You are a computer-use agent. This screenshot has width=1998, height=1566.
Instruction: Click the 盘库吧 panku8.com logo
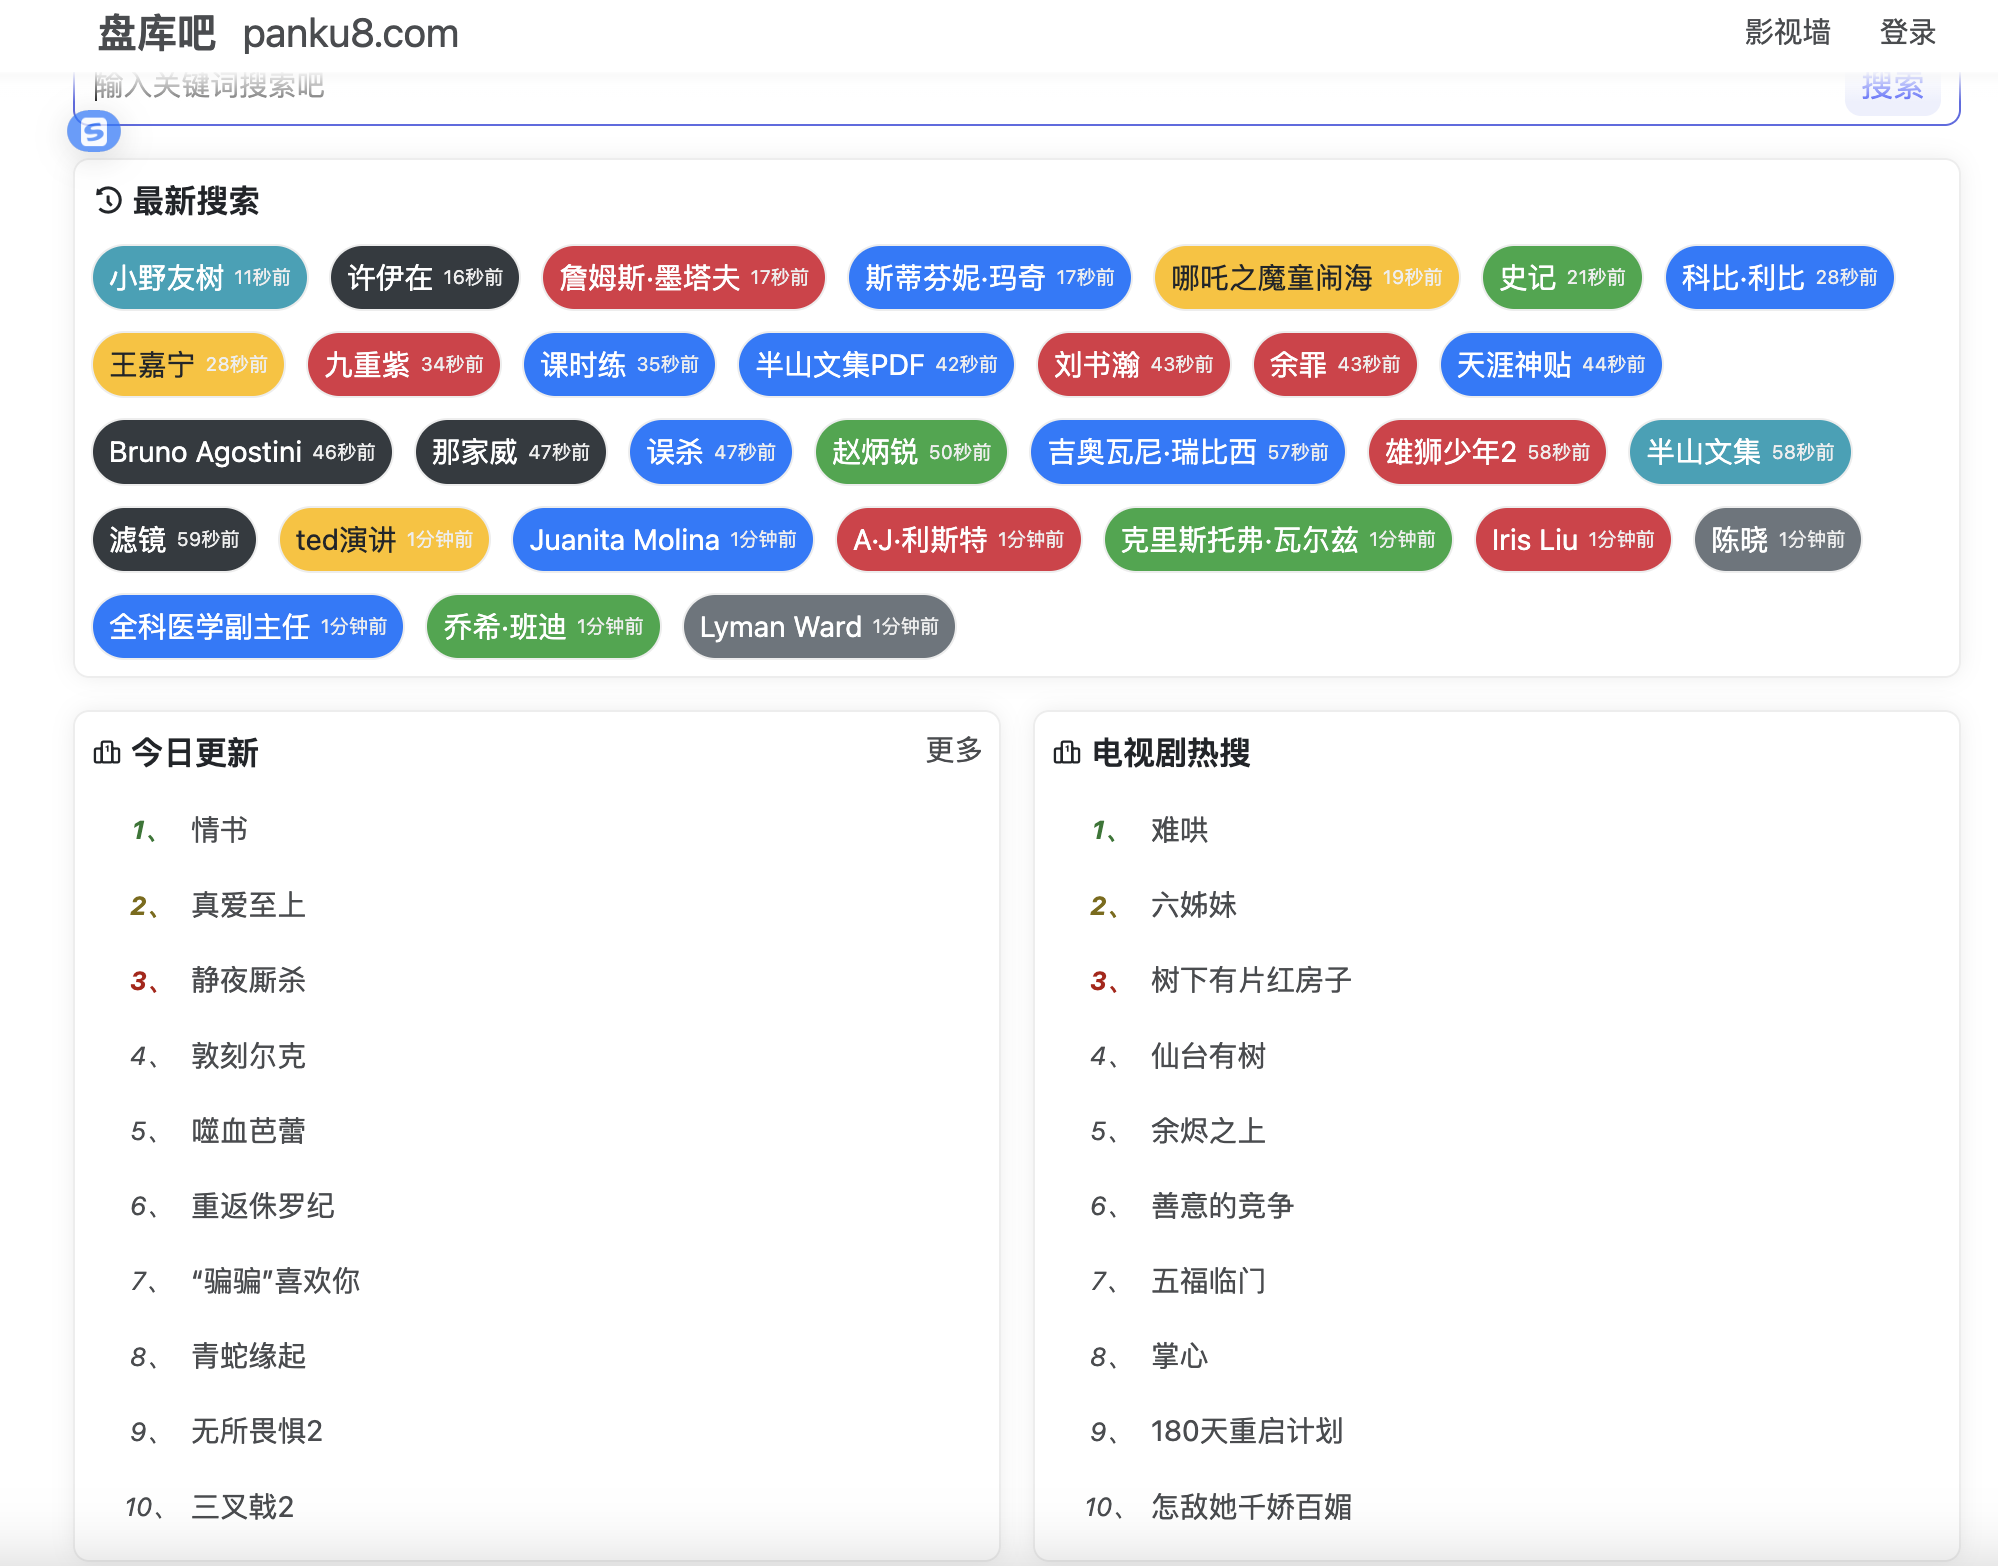[278, 34]
